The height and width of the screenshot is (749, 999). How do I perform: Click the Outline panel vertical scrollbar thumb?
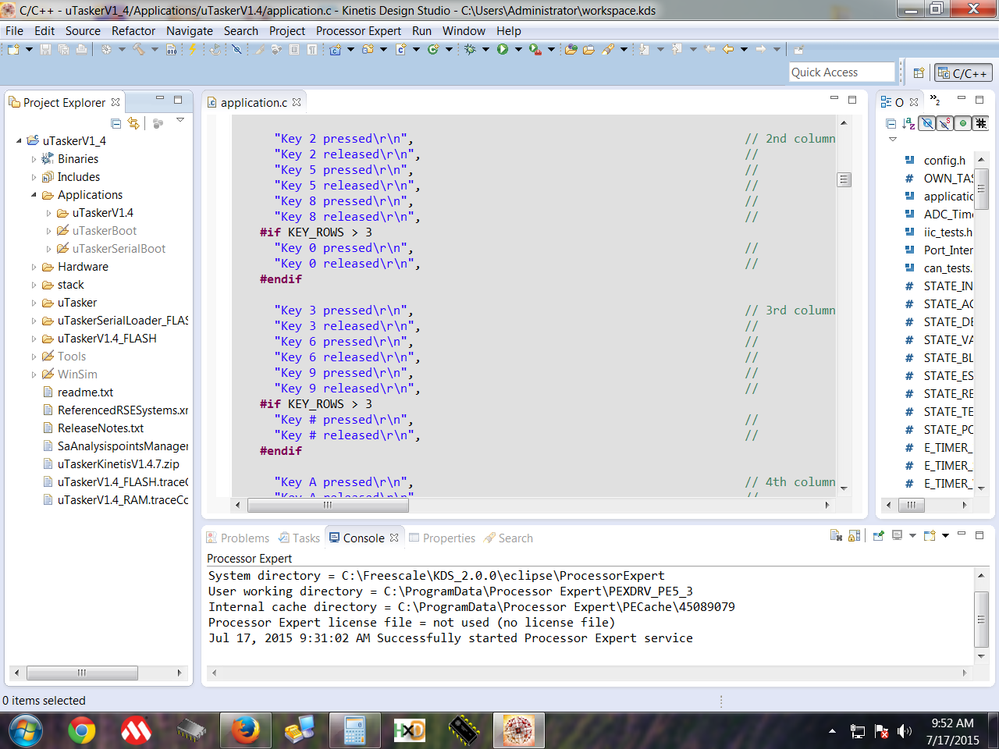point(981,188)
